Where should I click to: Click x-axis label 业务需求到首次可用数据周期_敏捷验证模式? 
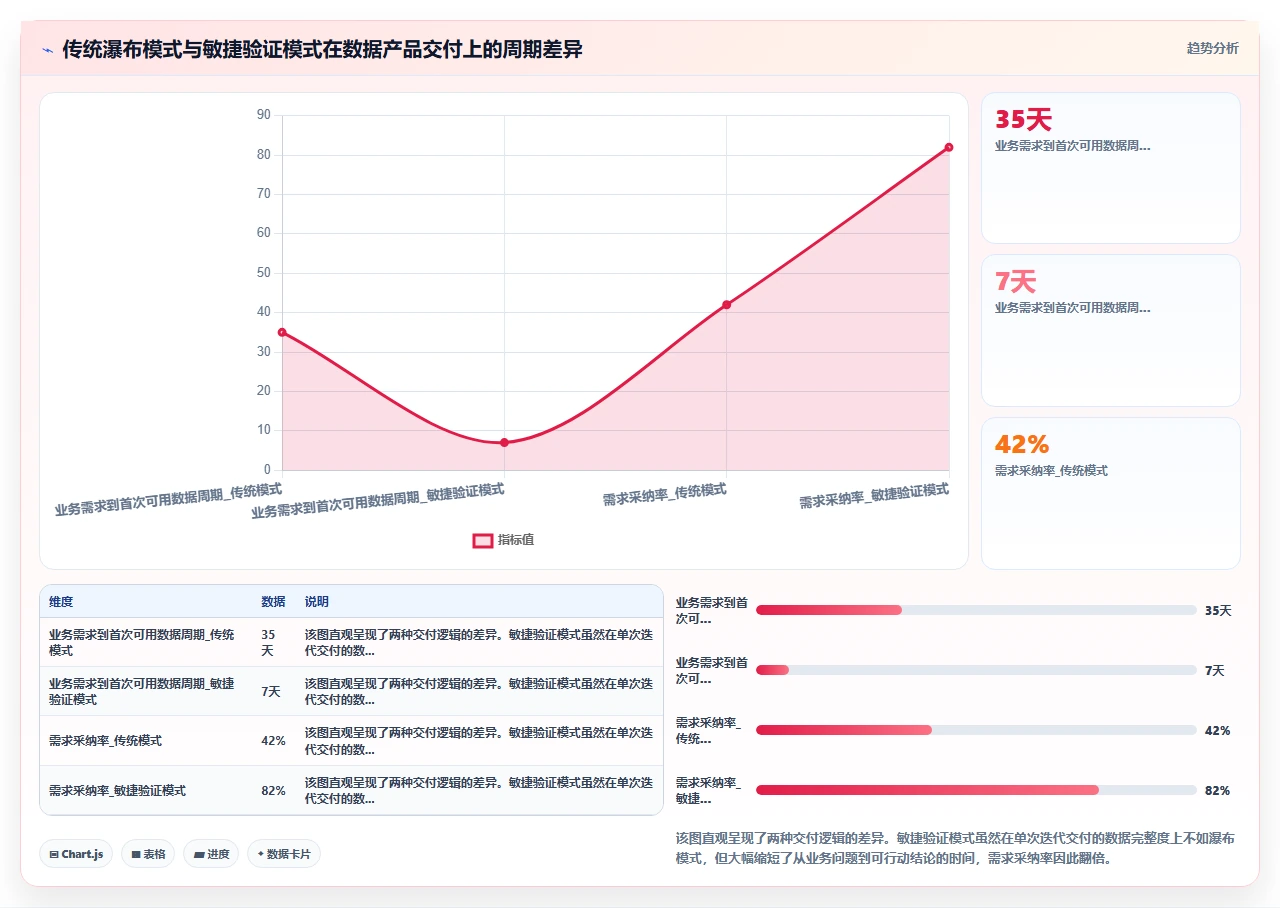pyautogui.click(x=378, y=500)
